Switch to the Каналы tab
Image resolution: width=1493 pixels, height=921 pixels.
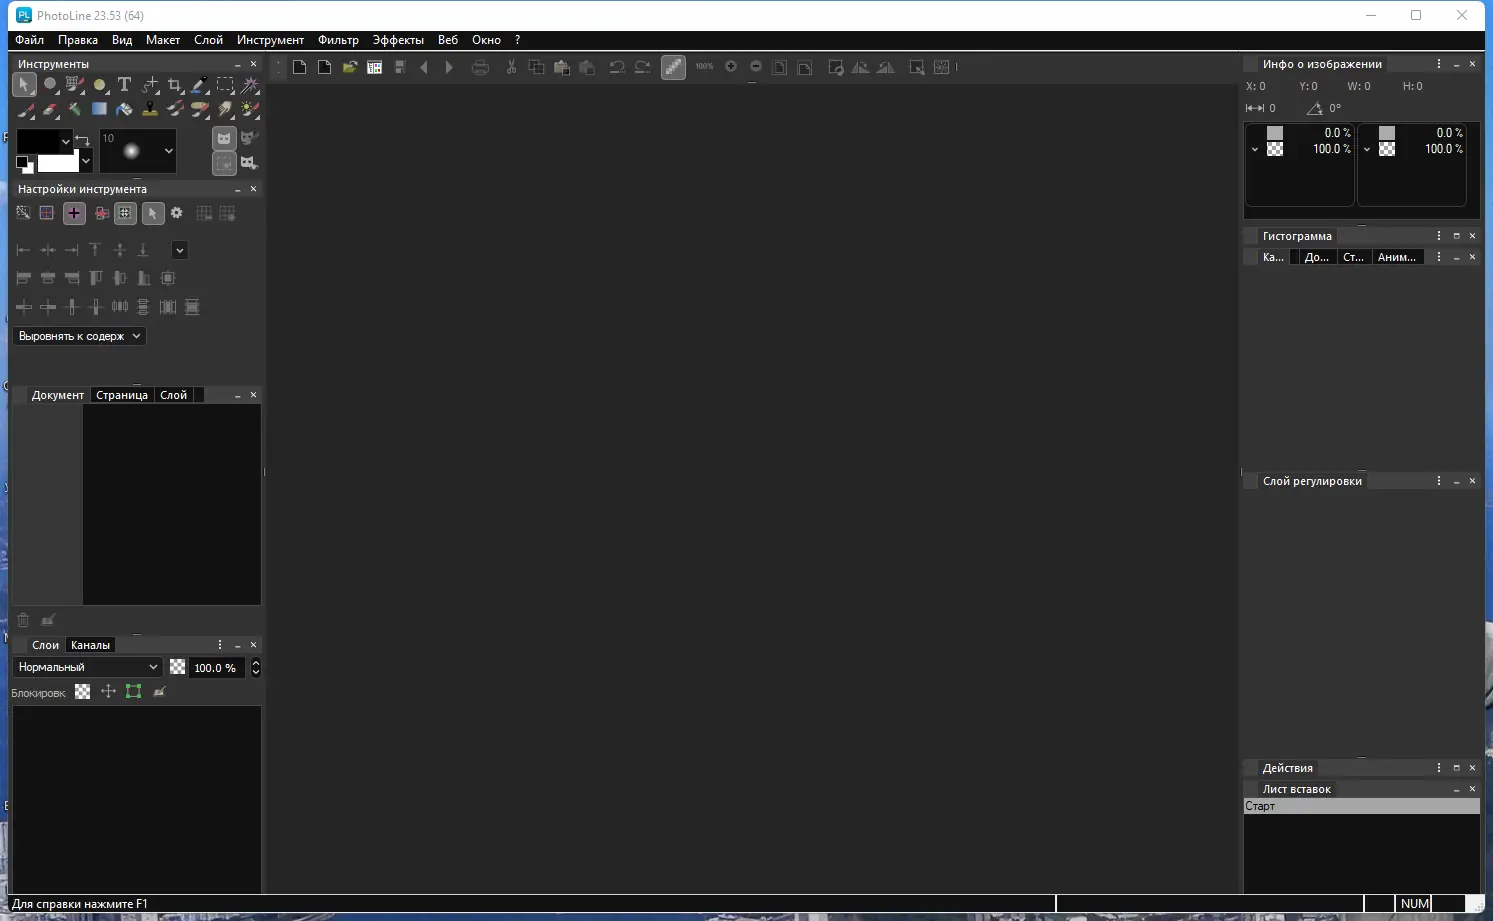[x=90, y=645]
